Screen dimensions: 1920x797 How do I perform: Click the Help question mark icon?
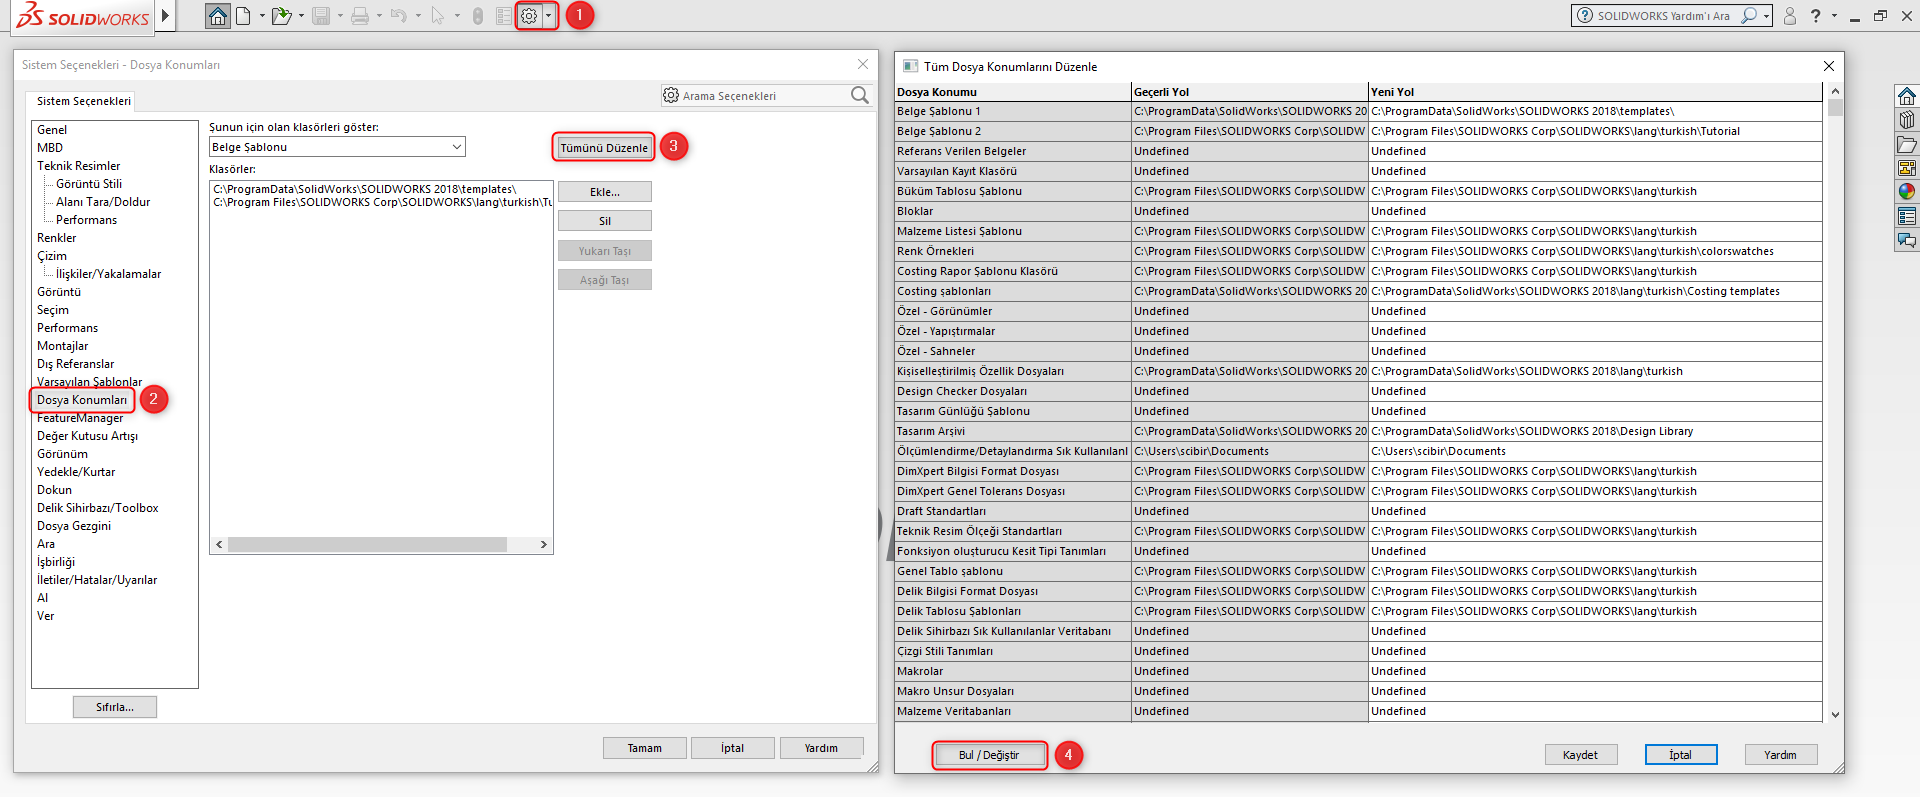1815,16
